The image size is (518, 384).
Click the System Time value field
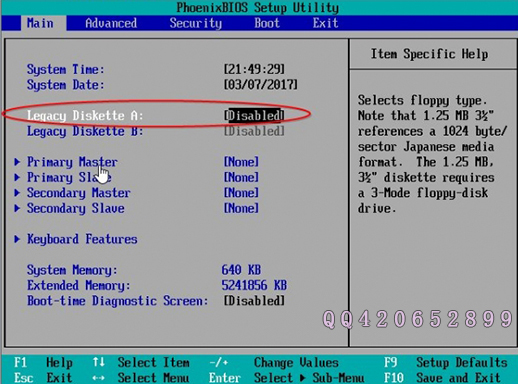point(254,69)
